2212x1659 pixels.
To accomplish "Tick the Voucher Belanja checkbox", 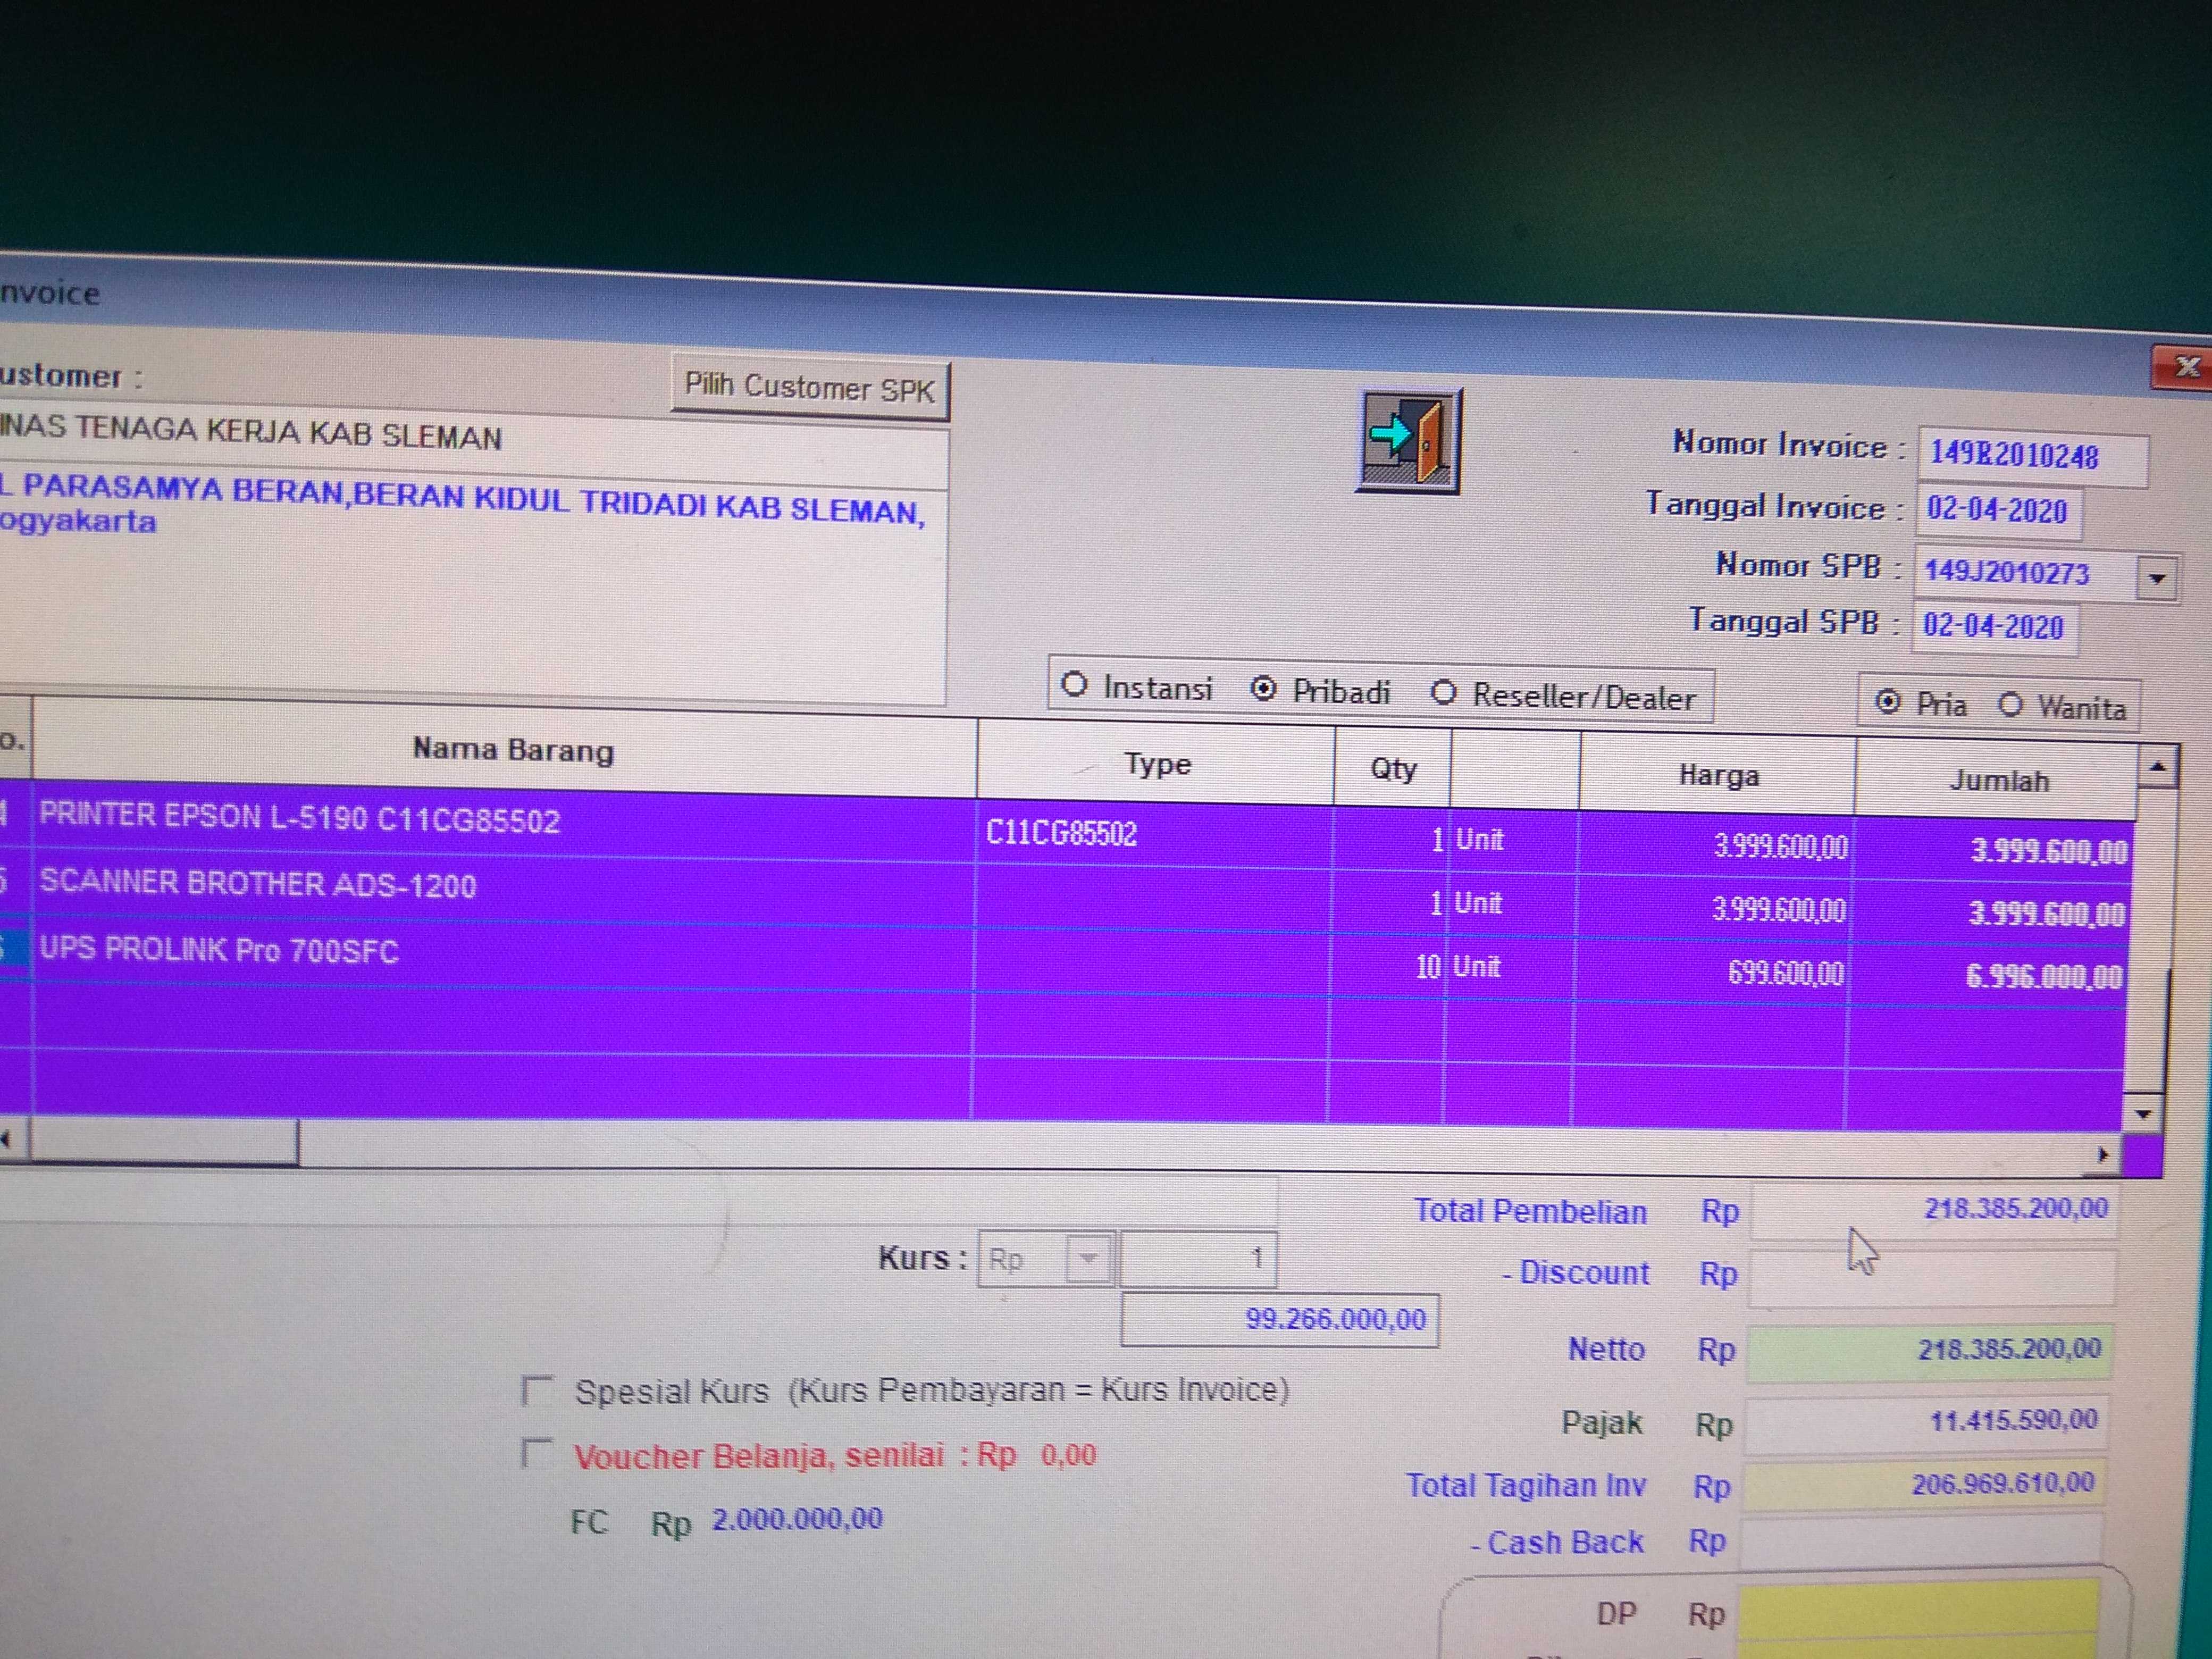I will coord(538,1452).
